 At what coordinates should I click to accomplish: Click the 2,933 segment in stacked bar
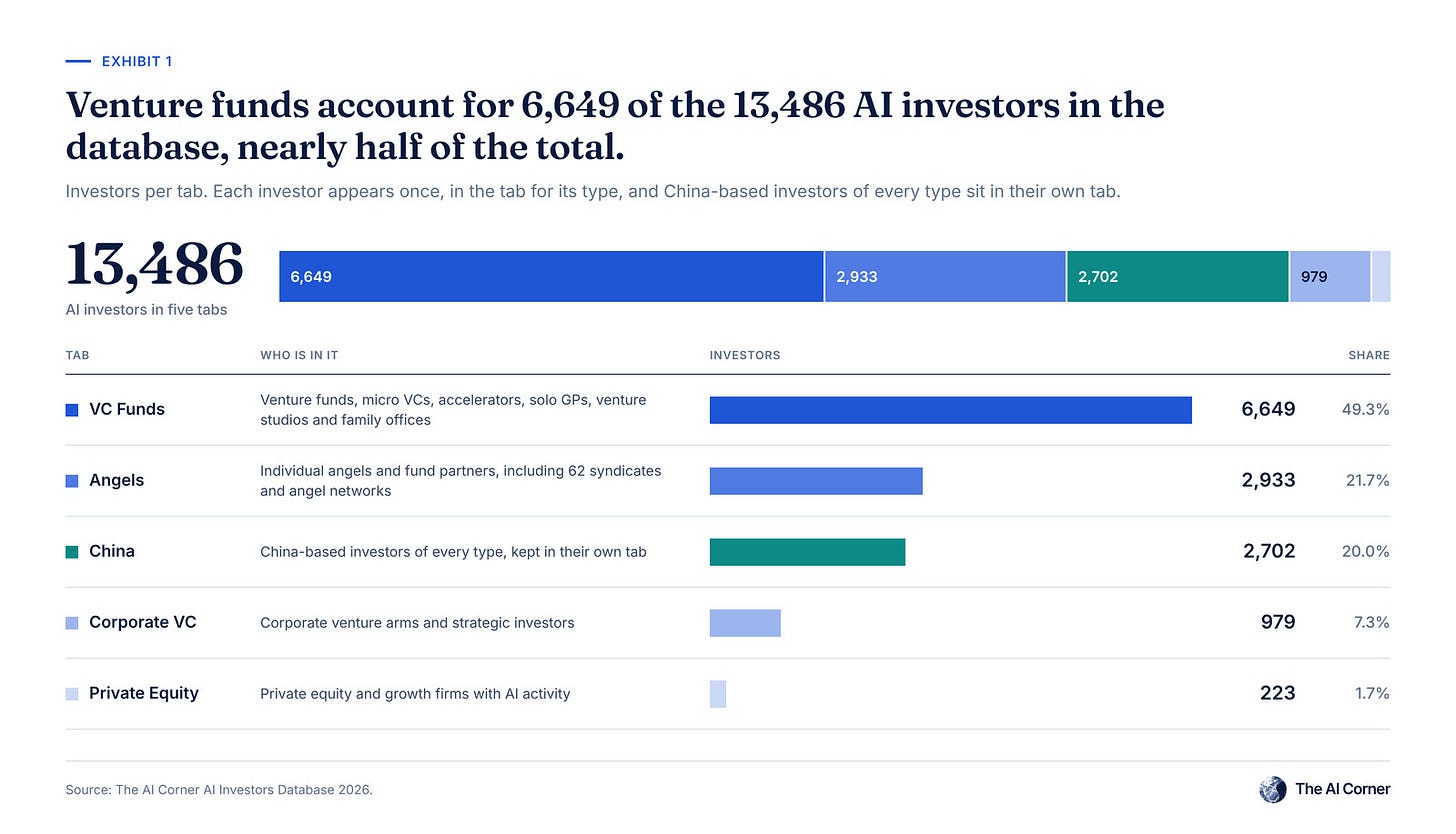tap(945, 276)
